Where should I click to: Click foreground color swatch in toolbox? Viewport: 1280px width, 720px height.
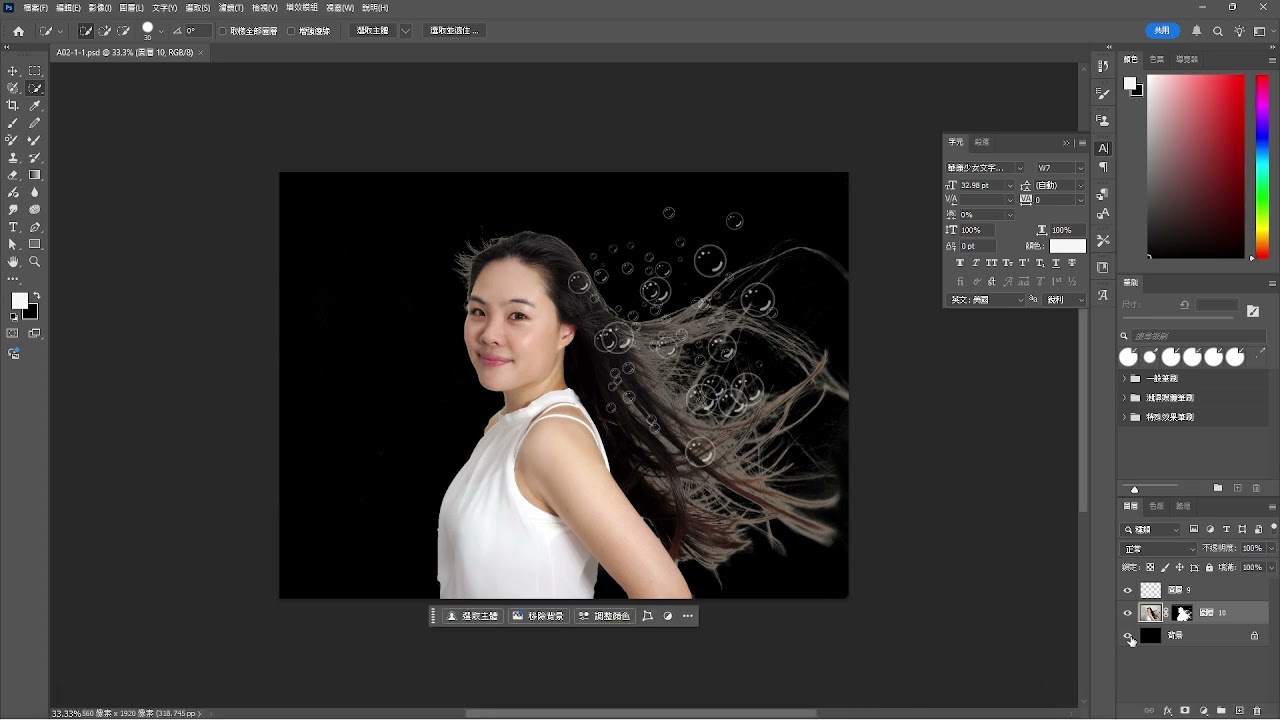(x=19, y=301)
